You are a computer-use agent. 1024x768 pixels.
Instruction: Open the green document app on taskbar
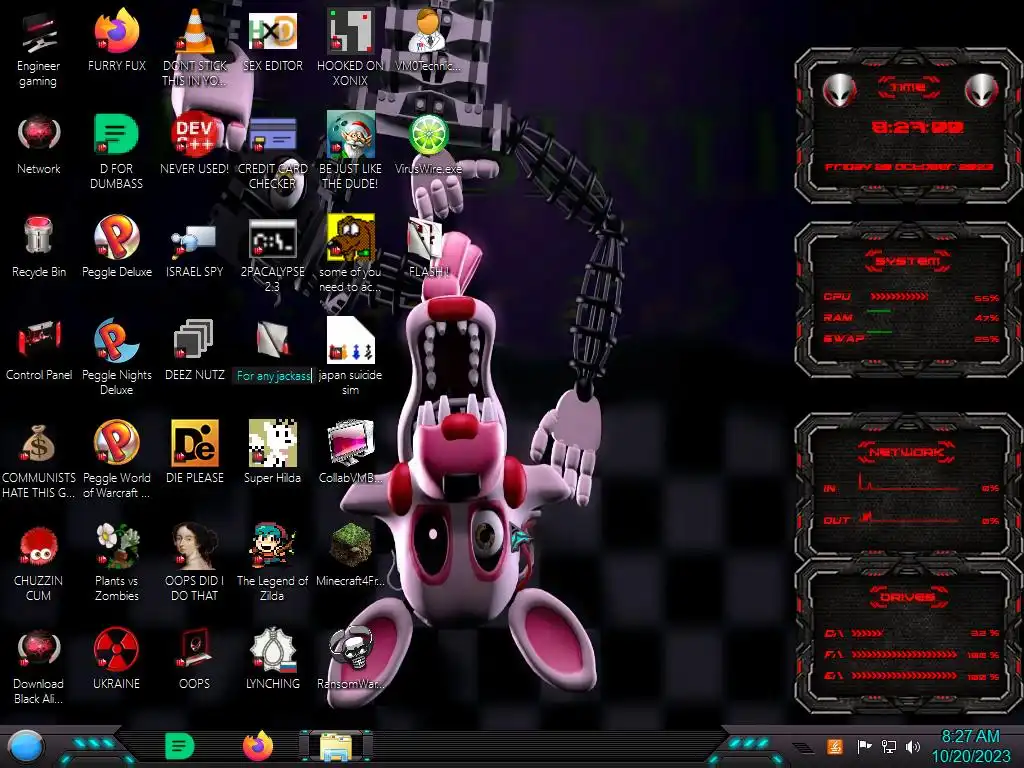[x=180, y=746]
